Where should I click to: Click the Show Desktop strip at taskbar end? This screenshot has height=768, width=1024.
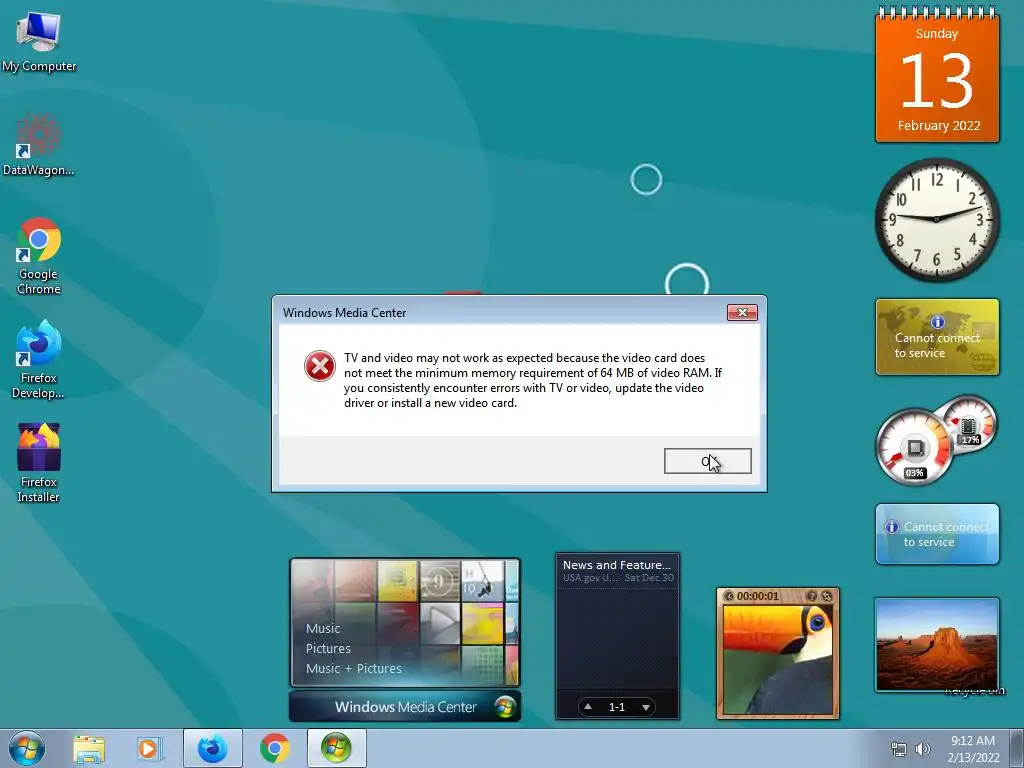click(x=1017, y=748)
